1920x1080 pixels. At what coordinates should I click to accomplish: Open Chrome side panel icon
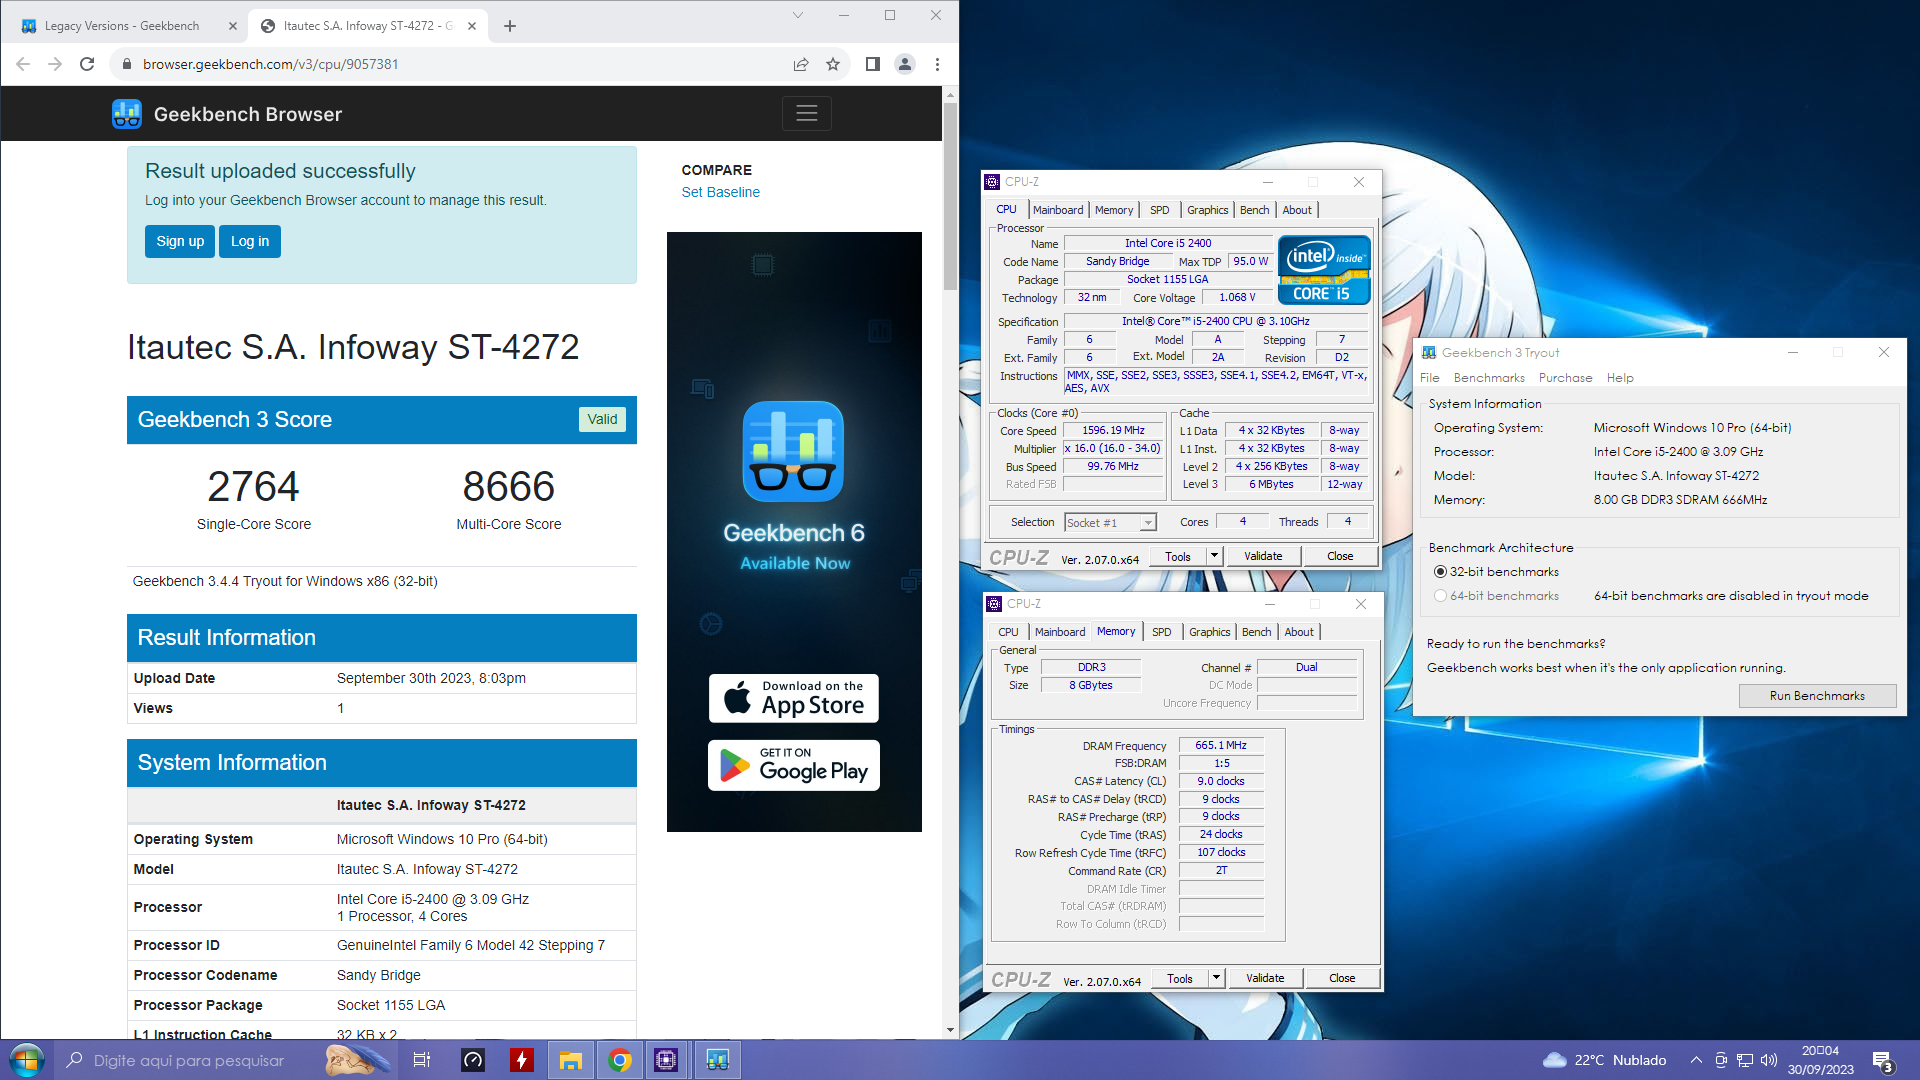coord(872,64)
